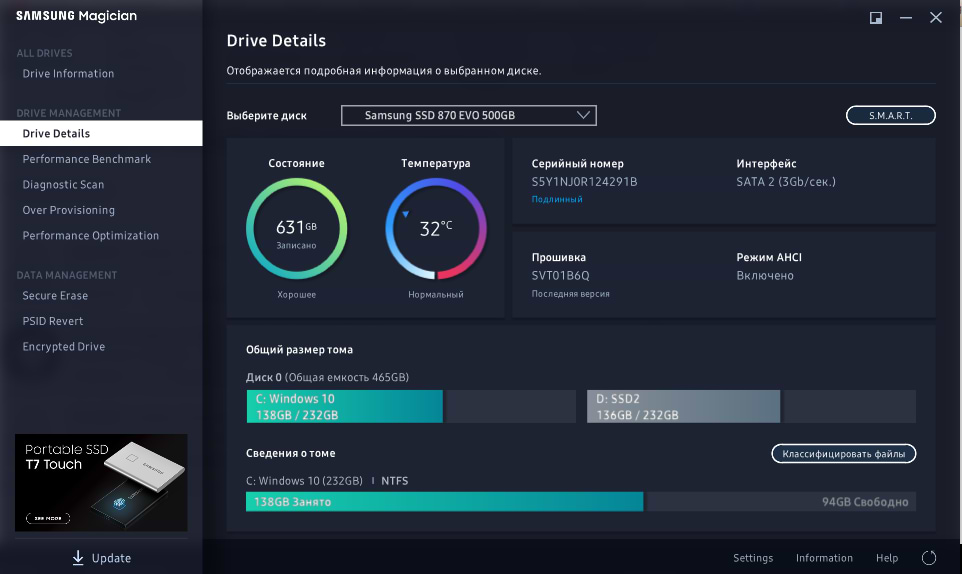The image size is (962, 574).
Task: Click the SATA 2 (3Gb/сек.) interface value
Action: [786, 182]
